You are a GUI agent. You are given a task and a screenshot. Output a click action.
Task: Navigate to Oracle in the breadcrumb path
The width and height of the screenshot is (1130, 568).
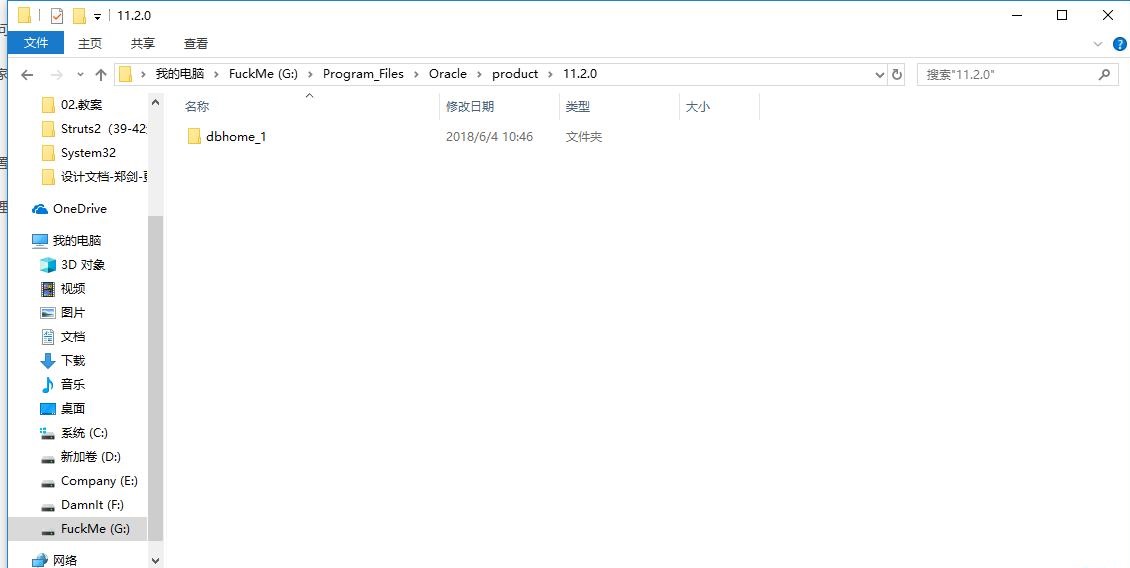(447, 74)
